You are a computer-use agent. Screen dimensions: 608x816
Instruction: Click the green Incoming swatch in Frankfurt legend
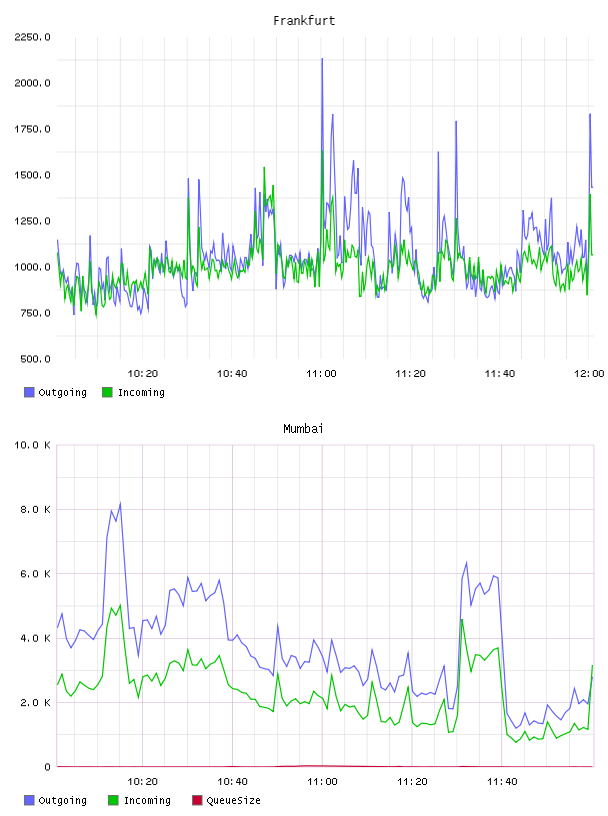pos(107,392)
